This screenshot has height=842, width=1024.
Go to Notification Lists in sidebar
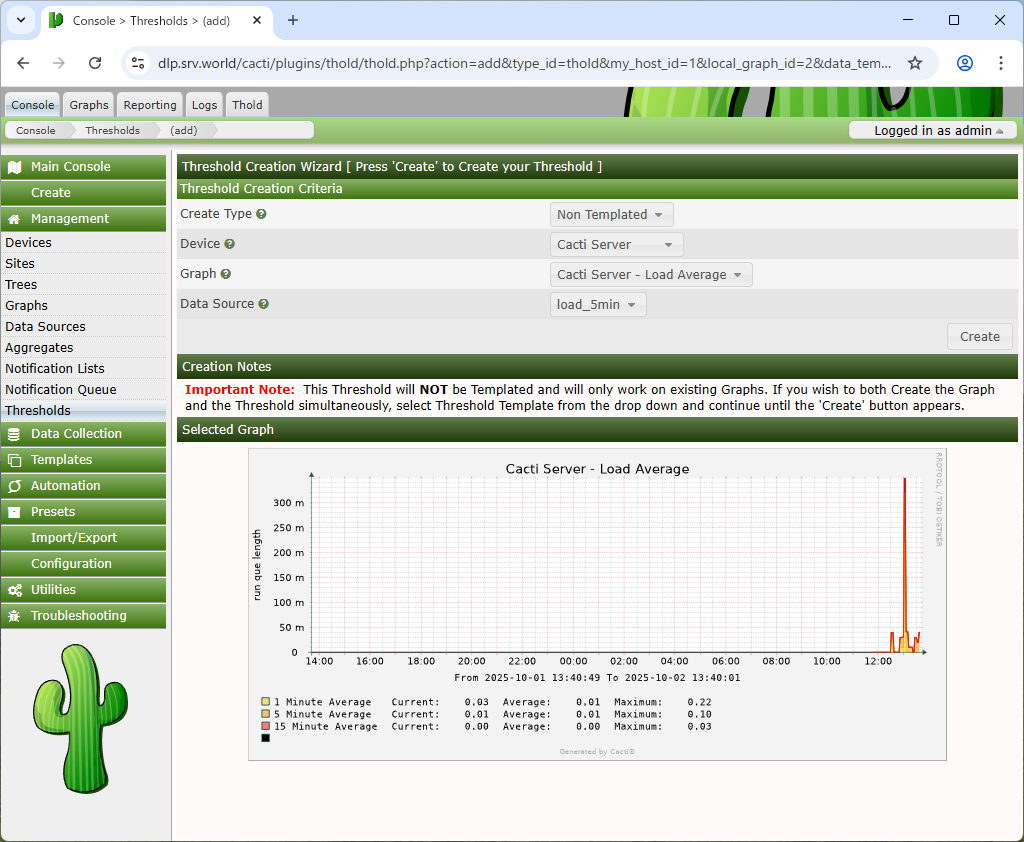(55, 369)
